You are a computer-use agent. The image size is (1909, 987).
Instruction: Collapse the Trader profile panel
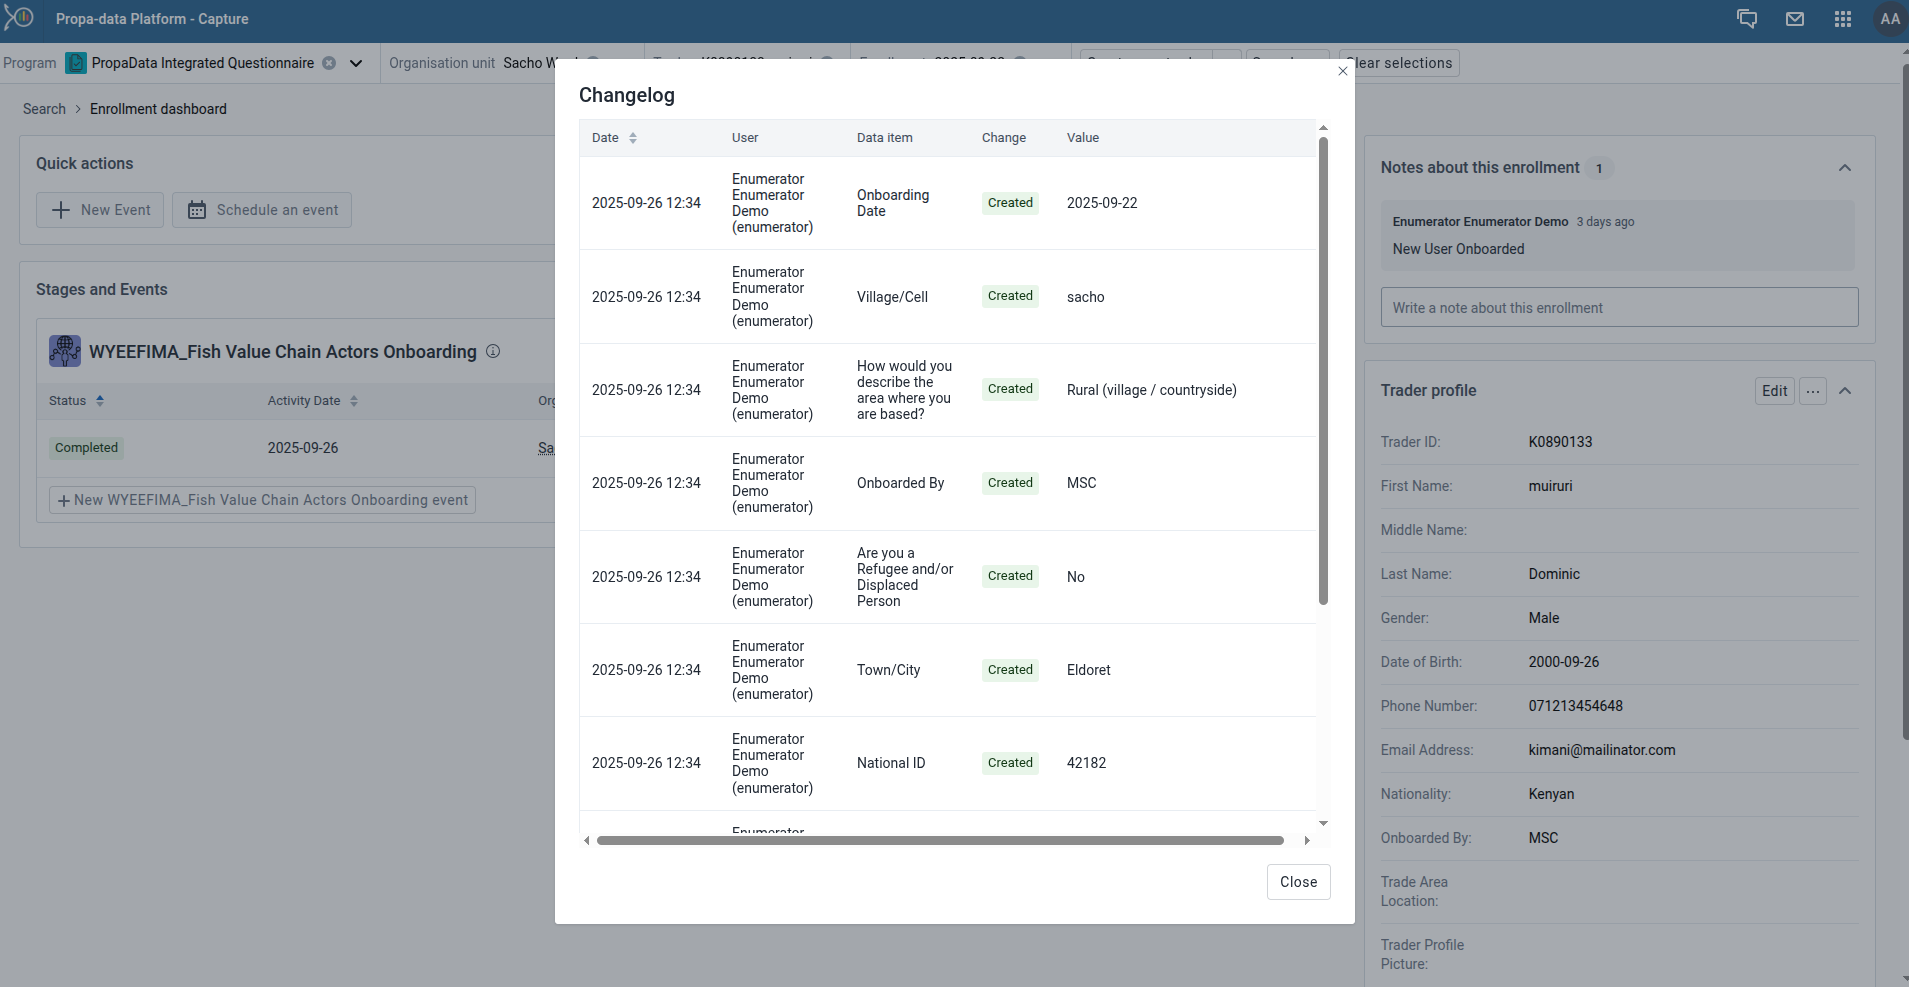(1845, 391)
